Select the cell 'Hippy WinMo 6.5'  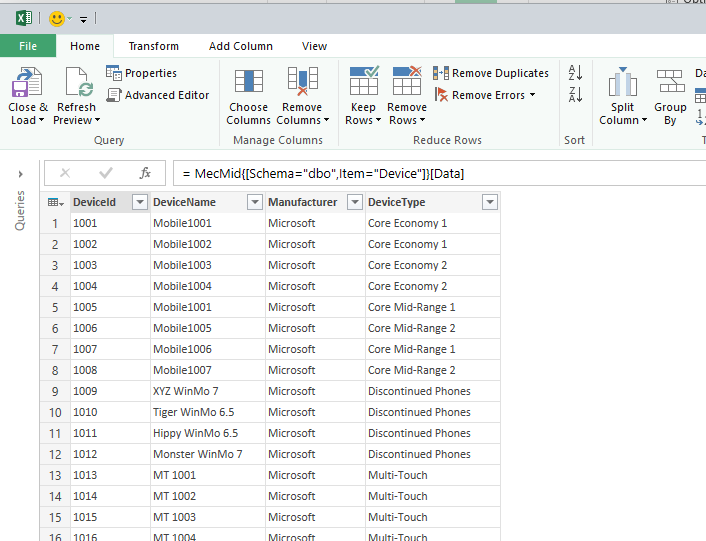[x=208, y=433]
